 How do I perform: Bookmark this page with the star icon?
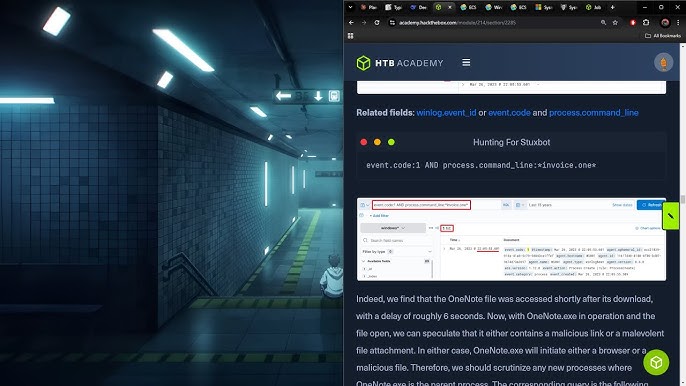(615, 22)
